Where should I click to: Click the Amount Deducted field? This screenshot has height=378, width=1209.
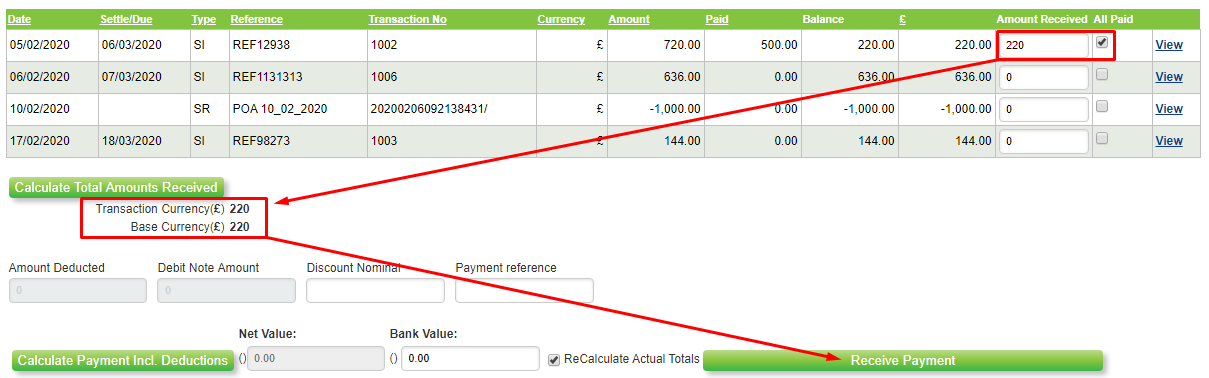[78, 290]
